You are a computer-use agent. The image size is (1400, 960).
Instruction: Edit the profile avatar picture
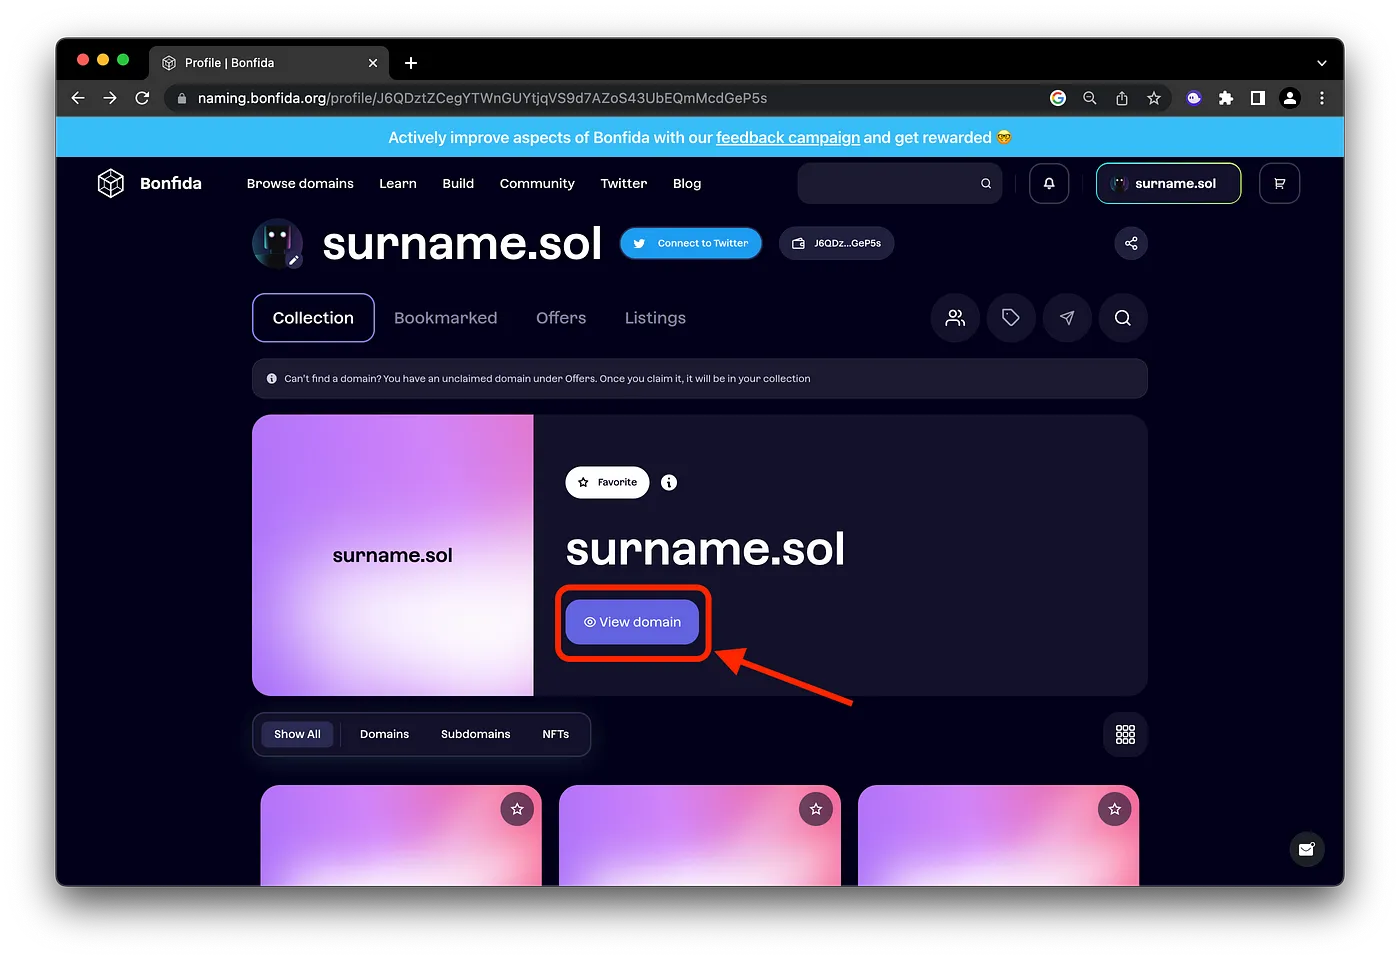(294, 260)
